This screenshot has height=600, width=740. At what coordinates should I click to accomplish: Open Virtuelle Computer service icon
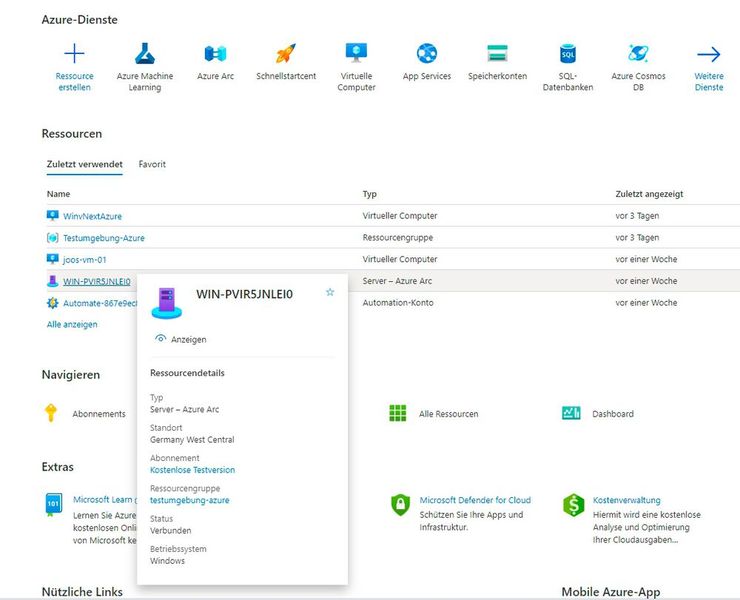[356, 53]
